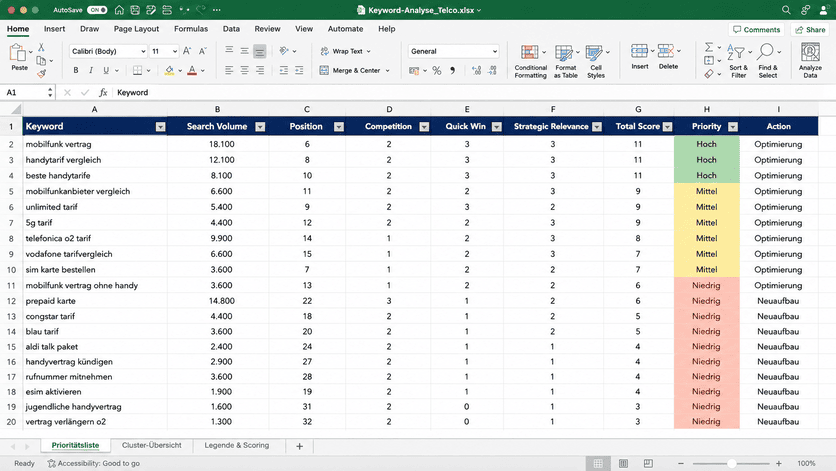Viewport: 836px width, 471px height.
Task: Click Accessibility: Good to go status
Action: click(x=93, y=464)
